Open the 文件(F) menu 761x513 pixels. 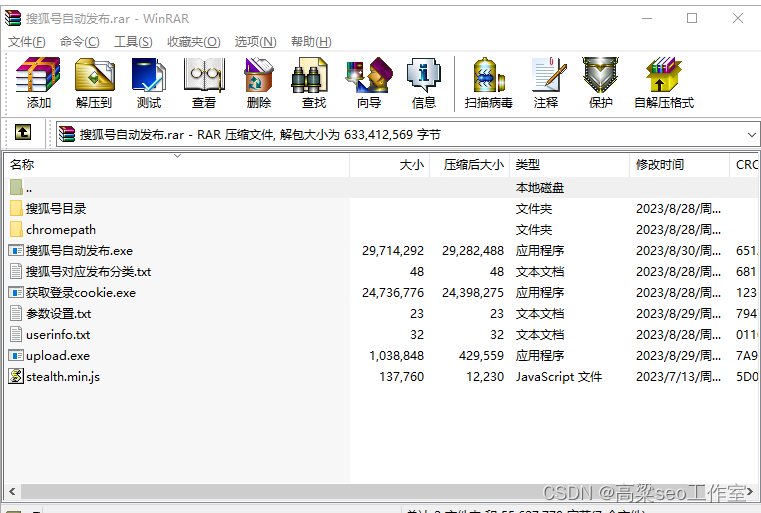[27, 42]
